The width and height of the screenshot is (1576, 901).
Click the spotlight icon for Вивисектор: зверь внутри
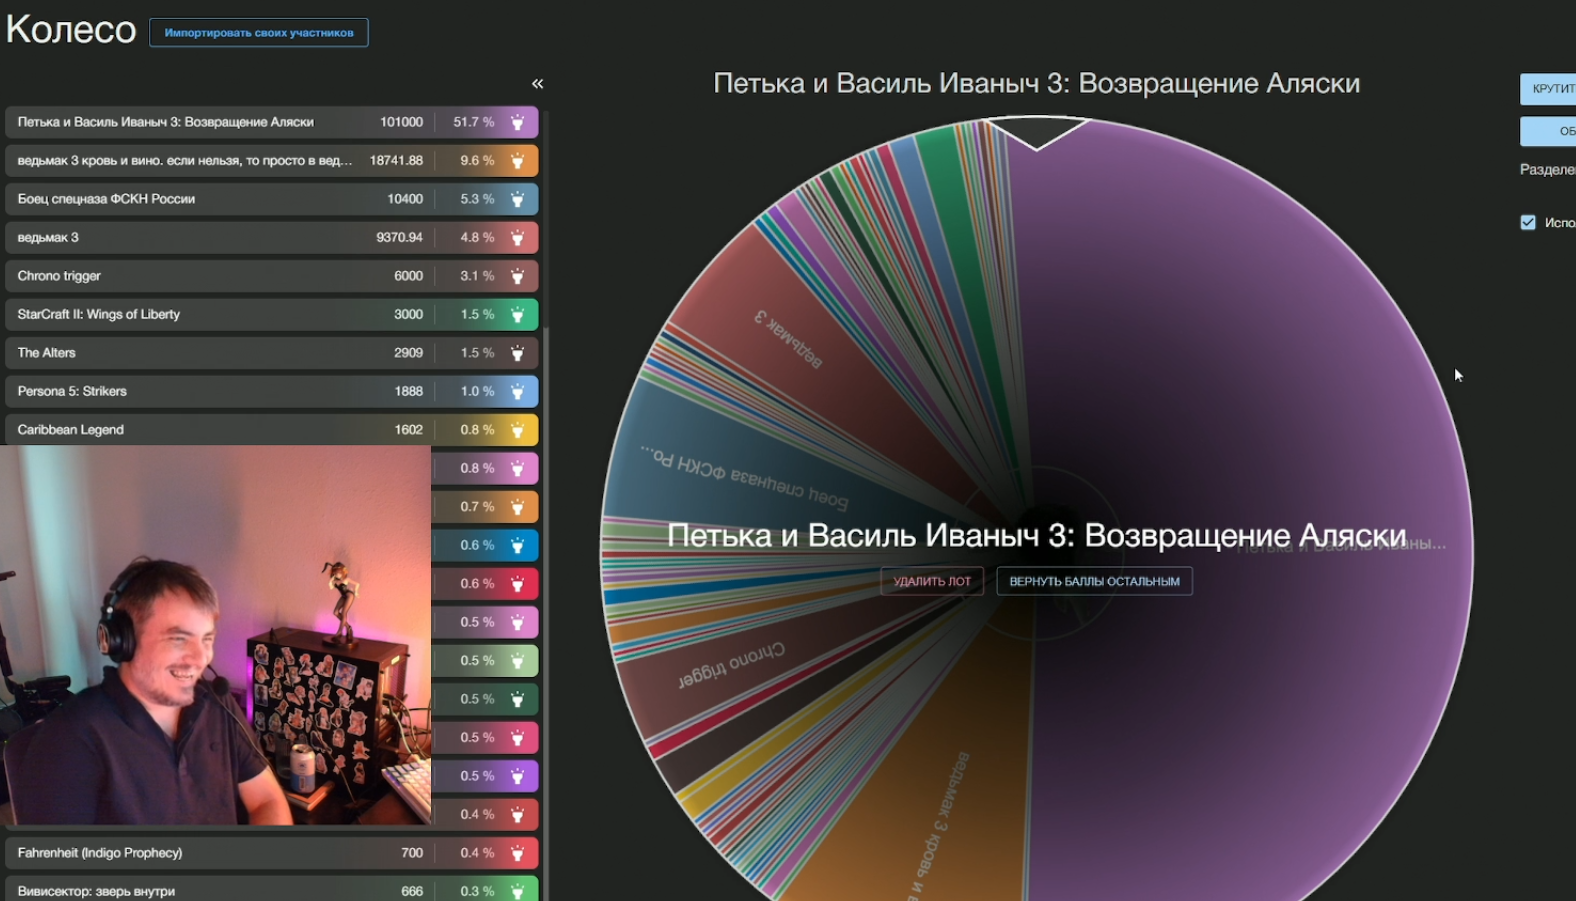[x=518, y=891]
